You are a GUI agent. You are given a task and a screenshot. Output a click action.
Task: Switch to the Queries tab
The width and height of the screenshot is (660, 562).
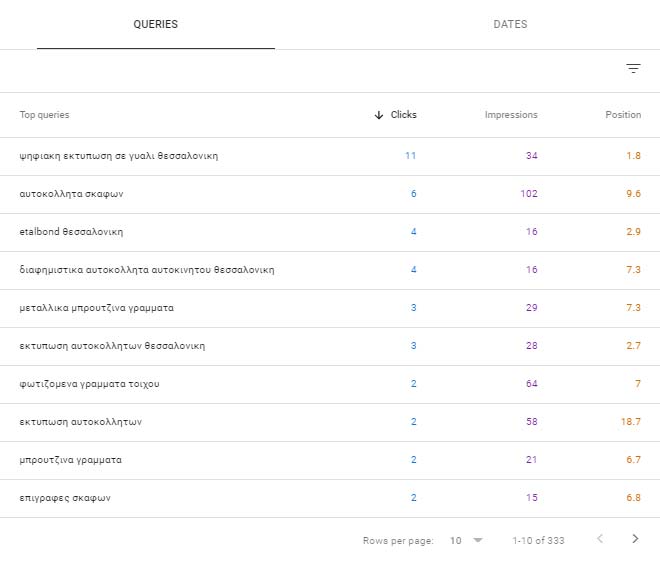155,25
